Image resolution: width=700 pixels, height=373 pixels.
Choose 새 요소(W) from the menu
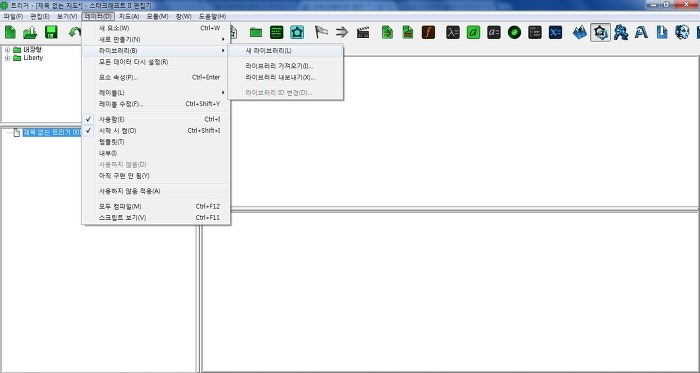pos(156,28)
